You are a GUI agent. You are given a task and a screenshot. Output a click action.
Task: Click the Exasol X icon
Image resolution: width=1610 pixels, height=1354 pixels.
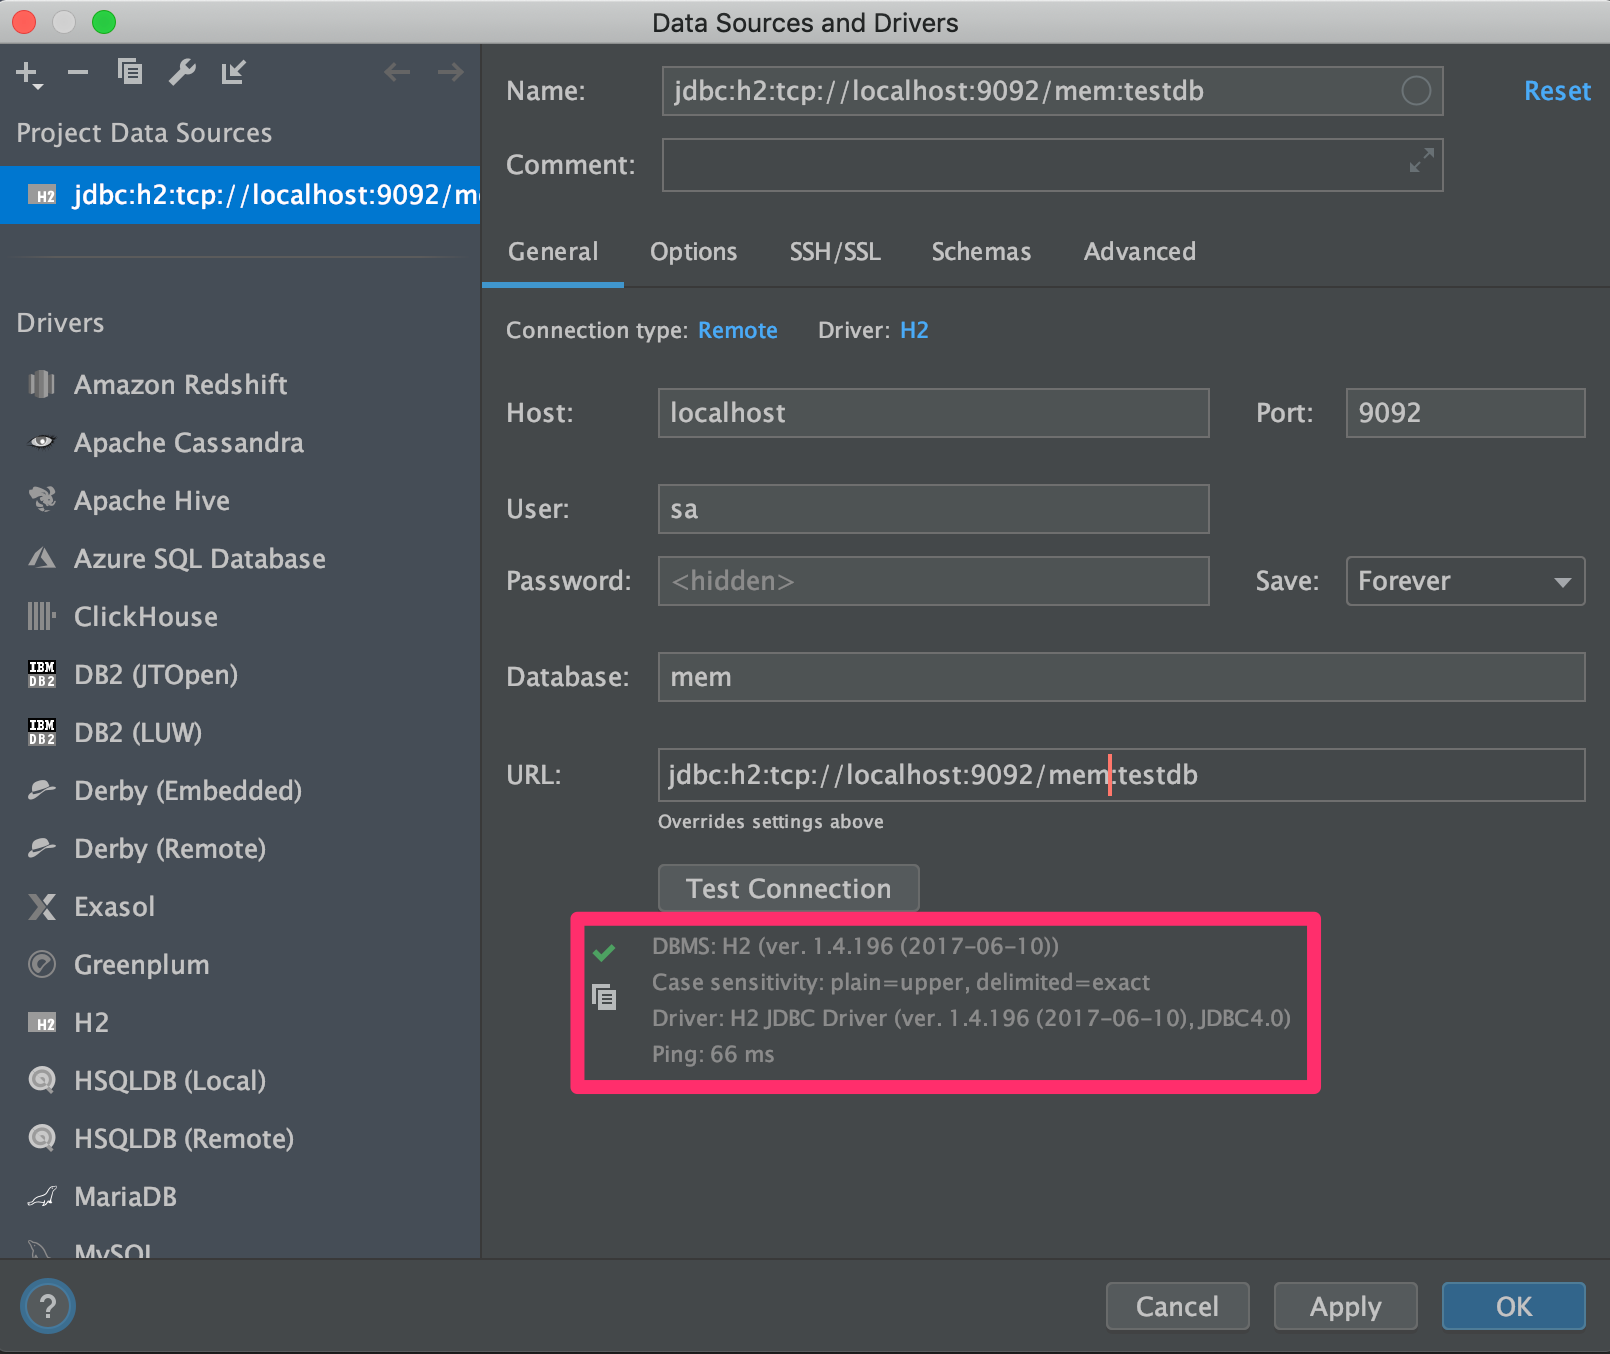tap(42, 907)
